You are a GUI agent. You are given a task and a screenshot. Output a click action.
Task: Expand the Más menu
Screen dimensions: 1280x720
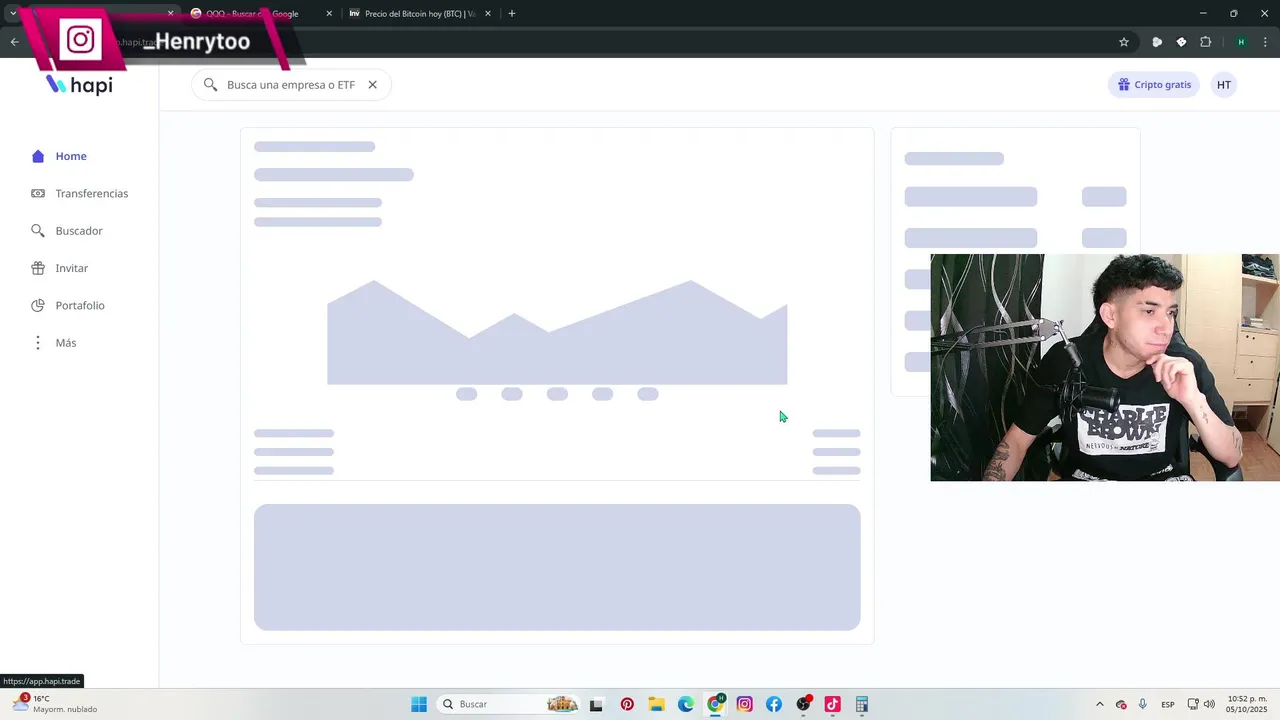(x=53, y=343)
